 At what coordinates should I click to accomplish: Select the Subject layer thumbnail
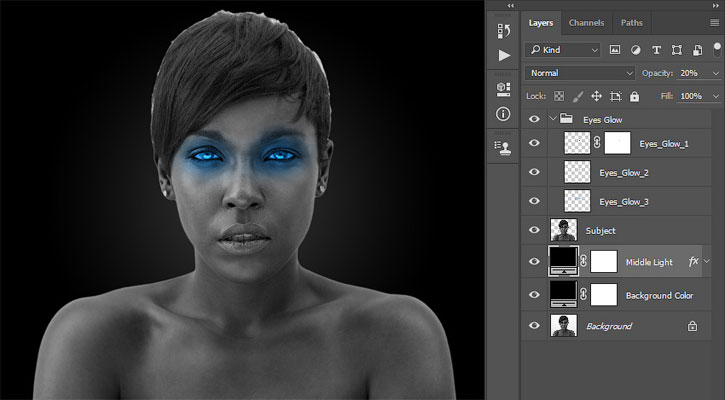click(x=564, y=230)
